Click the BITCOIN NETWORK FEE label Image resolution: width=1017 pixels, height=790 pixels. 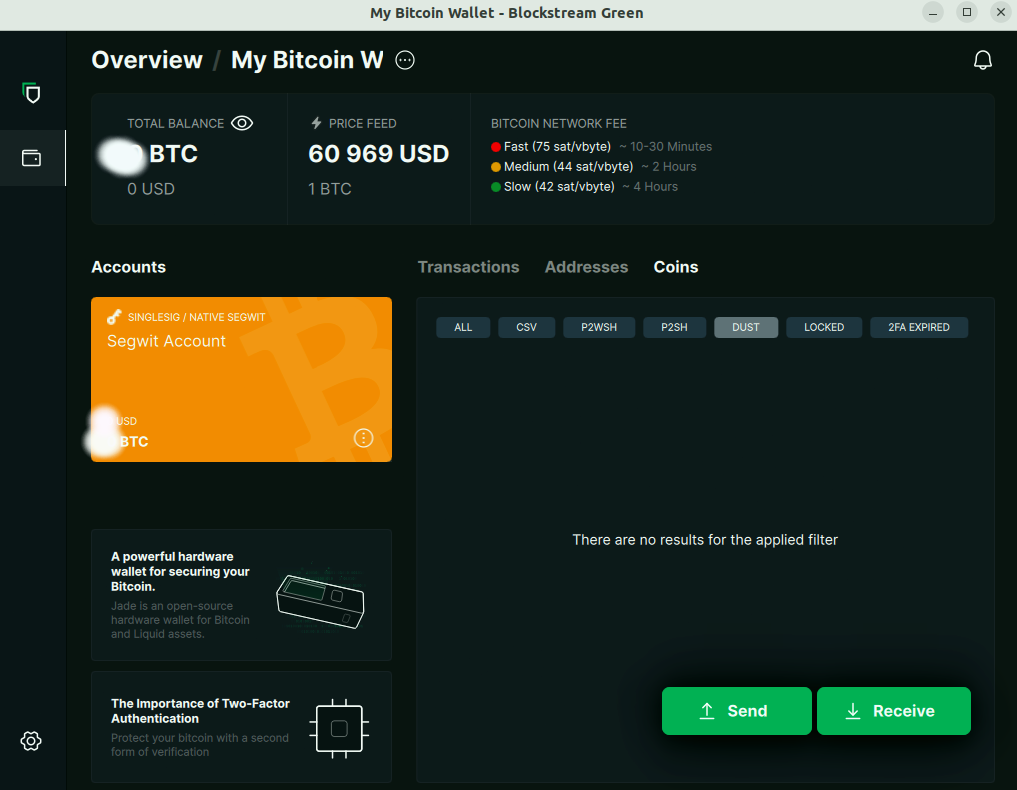(558, 124)
